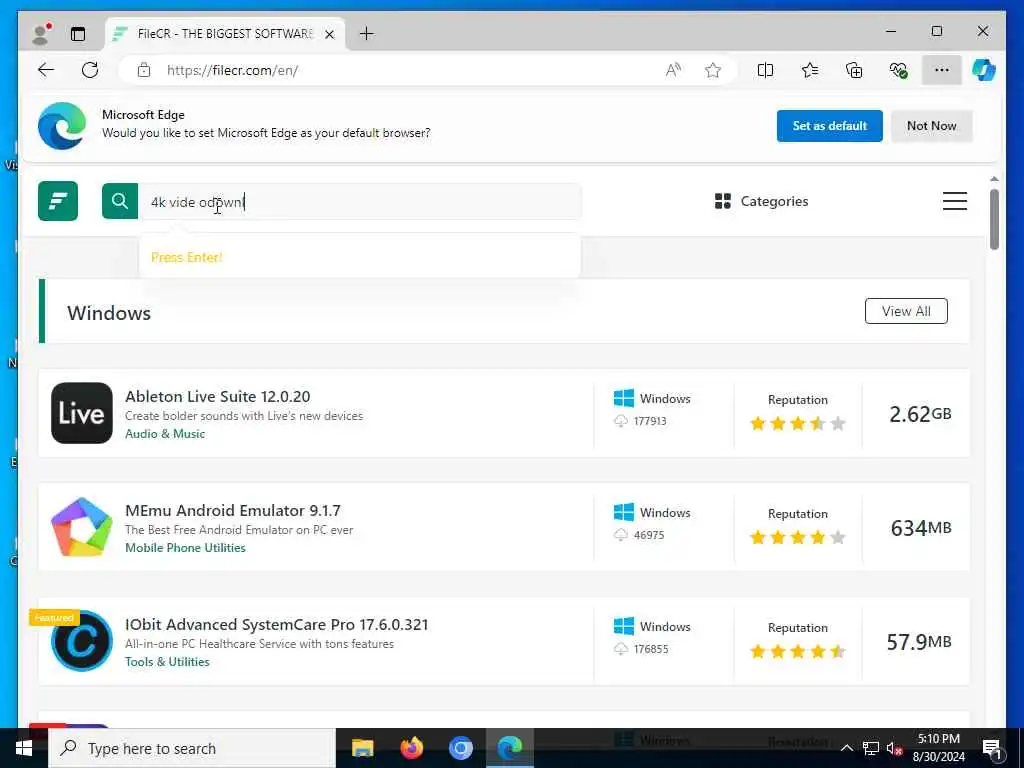Open the volume tray icon

(894, 748)
